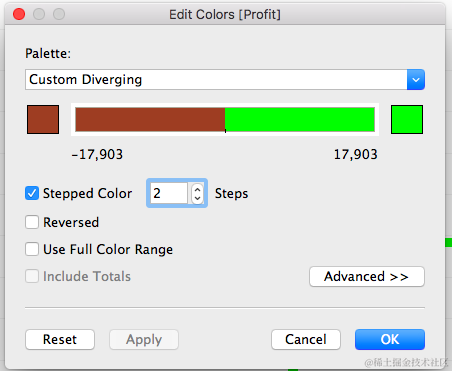Expand the Advanced >> options

[367, 276]
